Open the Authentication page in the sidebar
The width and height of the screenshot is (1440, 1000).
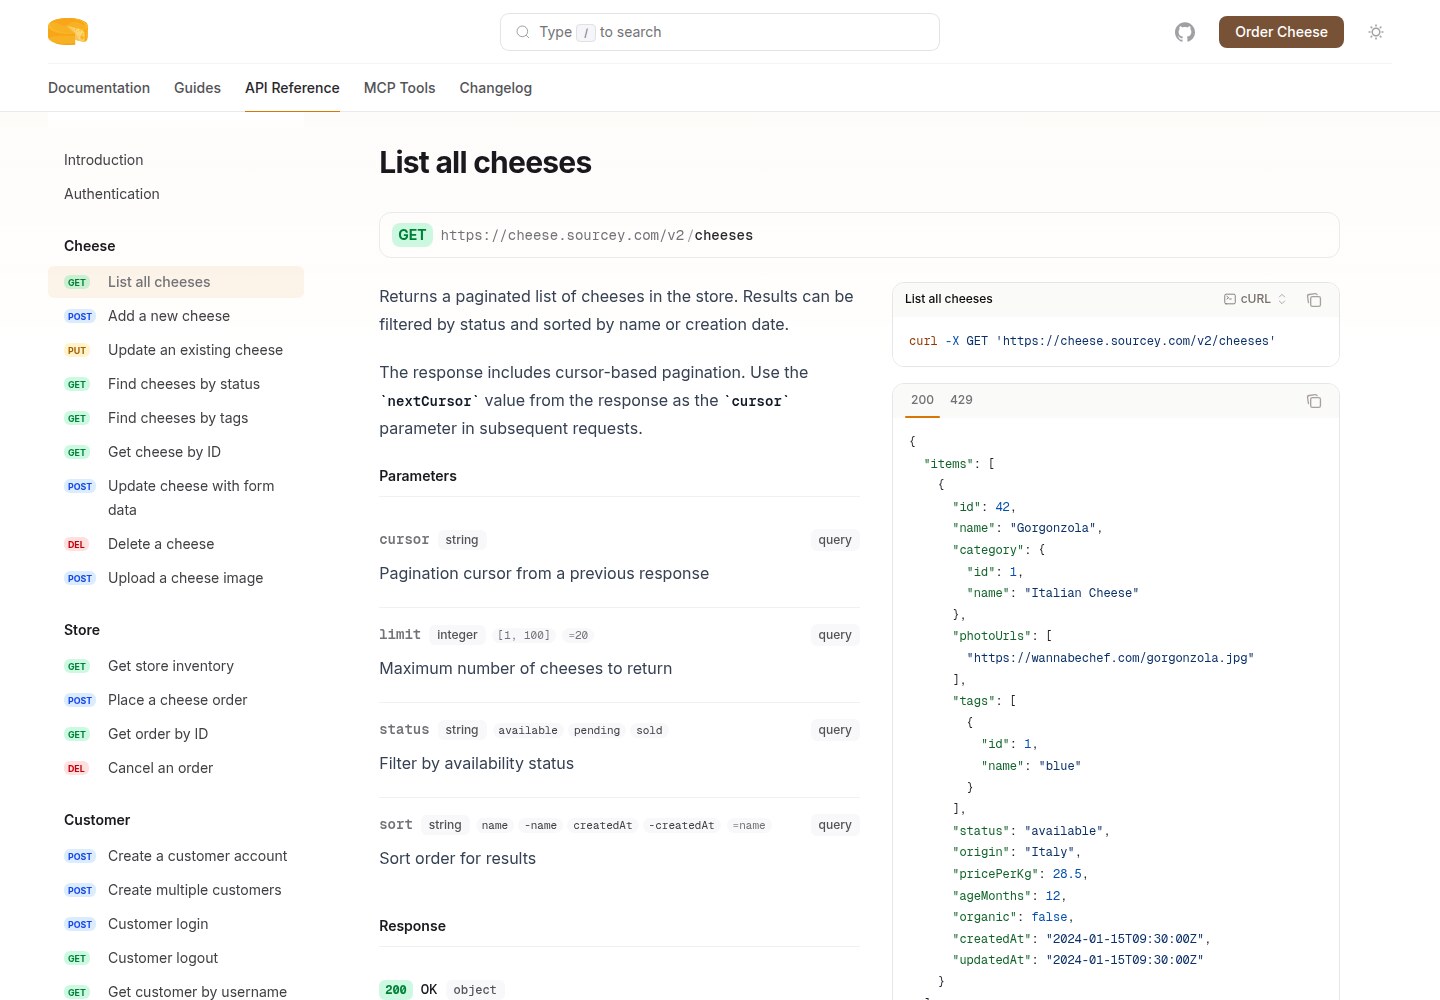(x=111, y=194)
